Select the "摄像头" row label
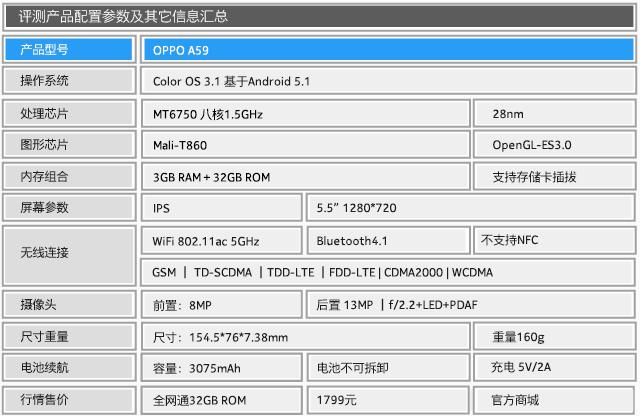Viewport: 640px width, 416px height. [x=69, y=305]
